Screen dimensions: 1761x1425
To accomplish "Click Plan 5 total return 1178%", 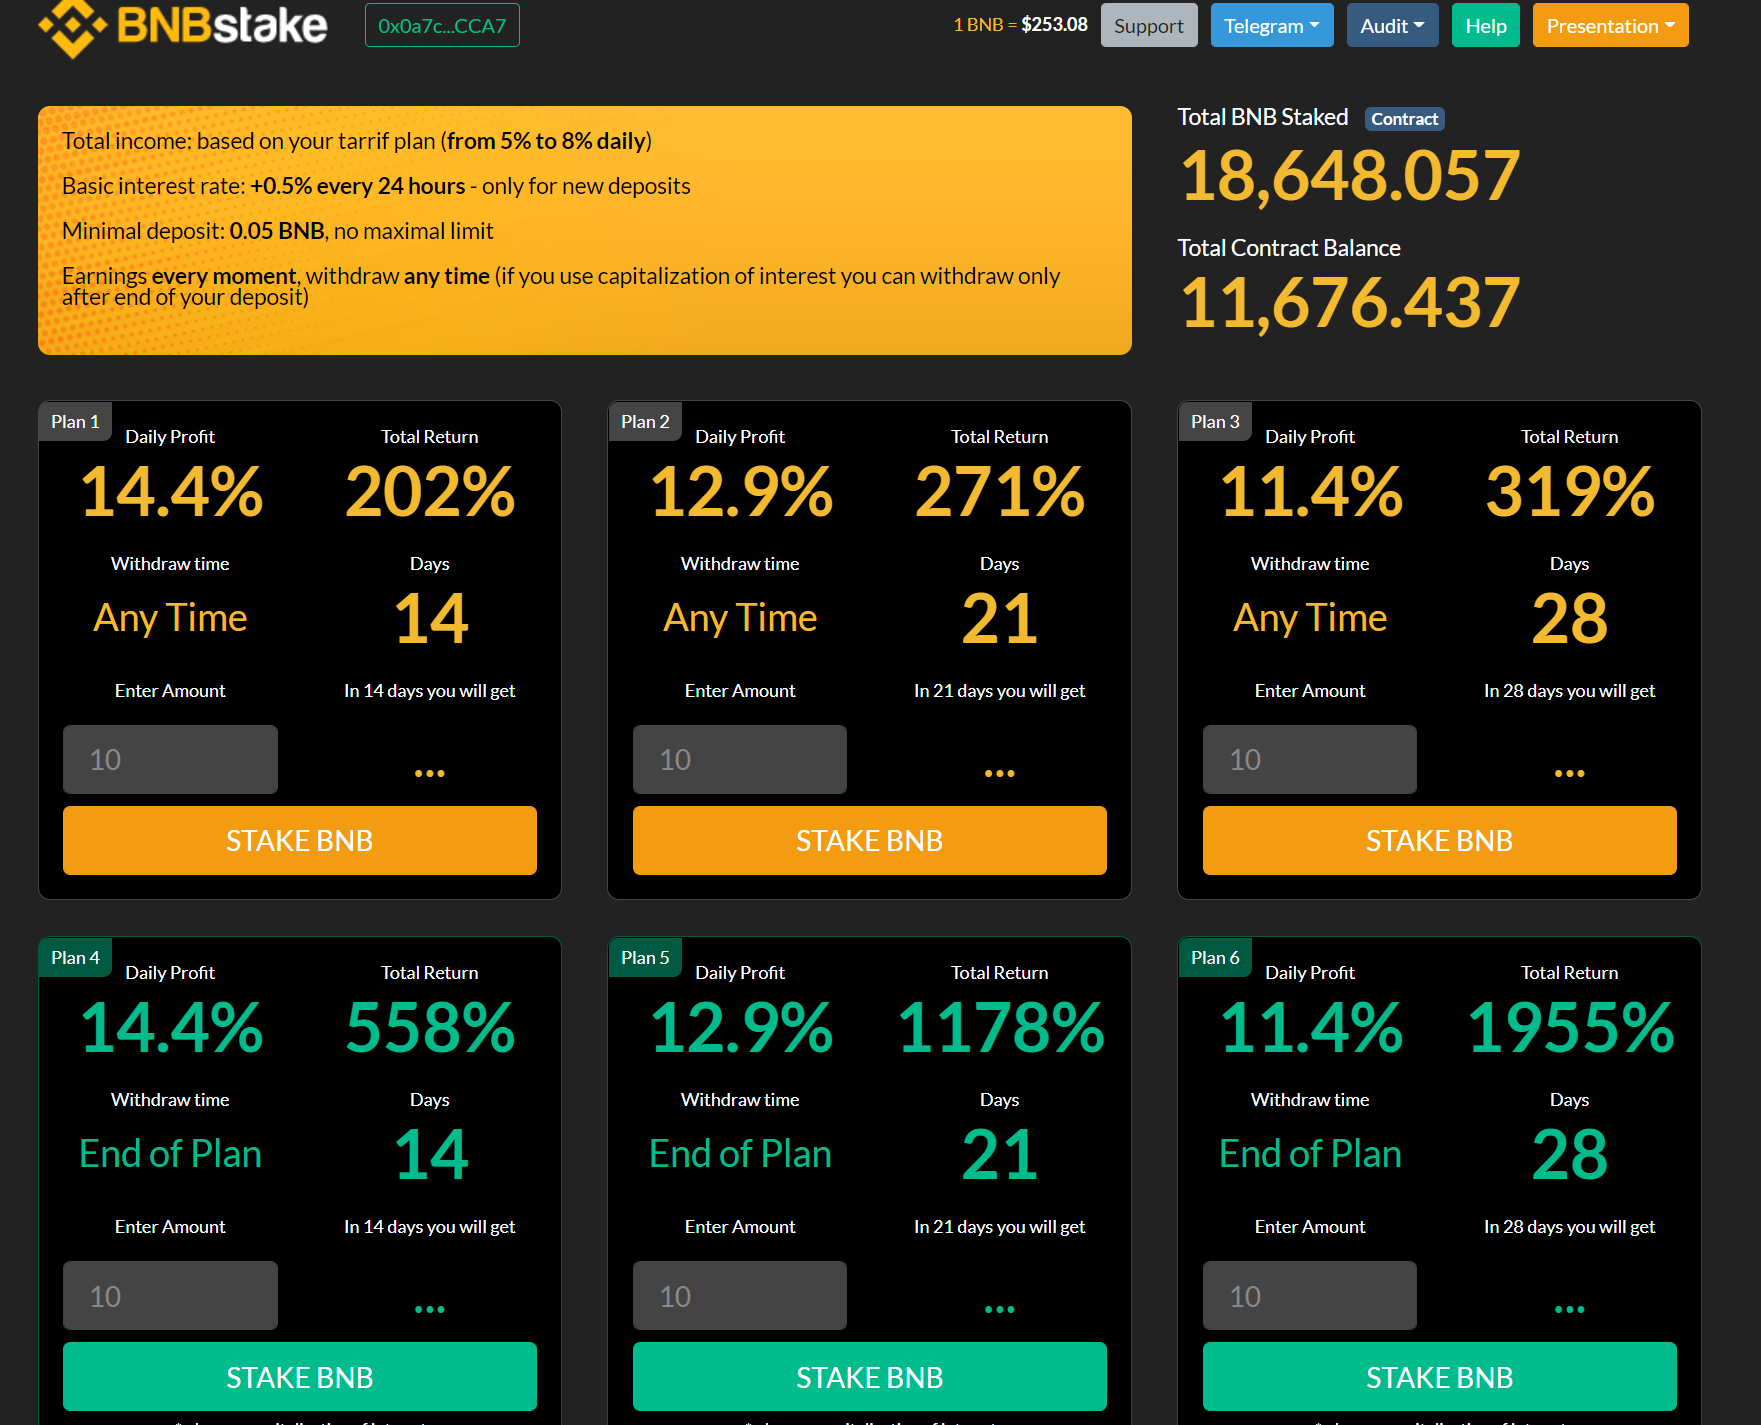I will (x=1001, y=1028).
